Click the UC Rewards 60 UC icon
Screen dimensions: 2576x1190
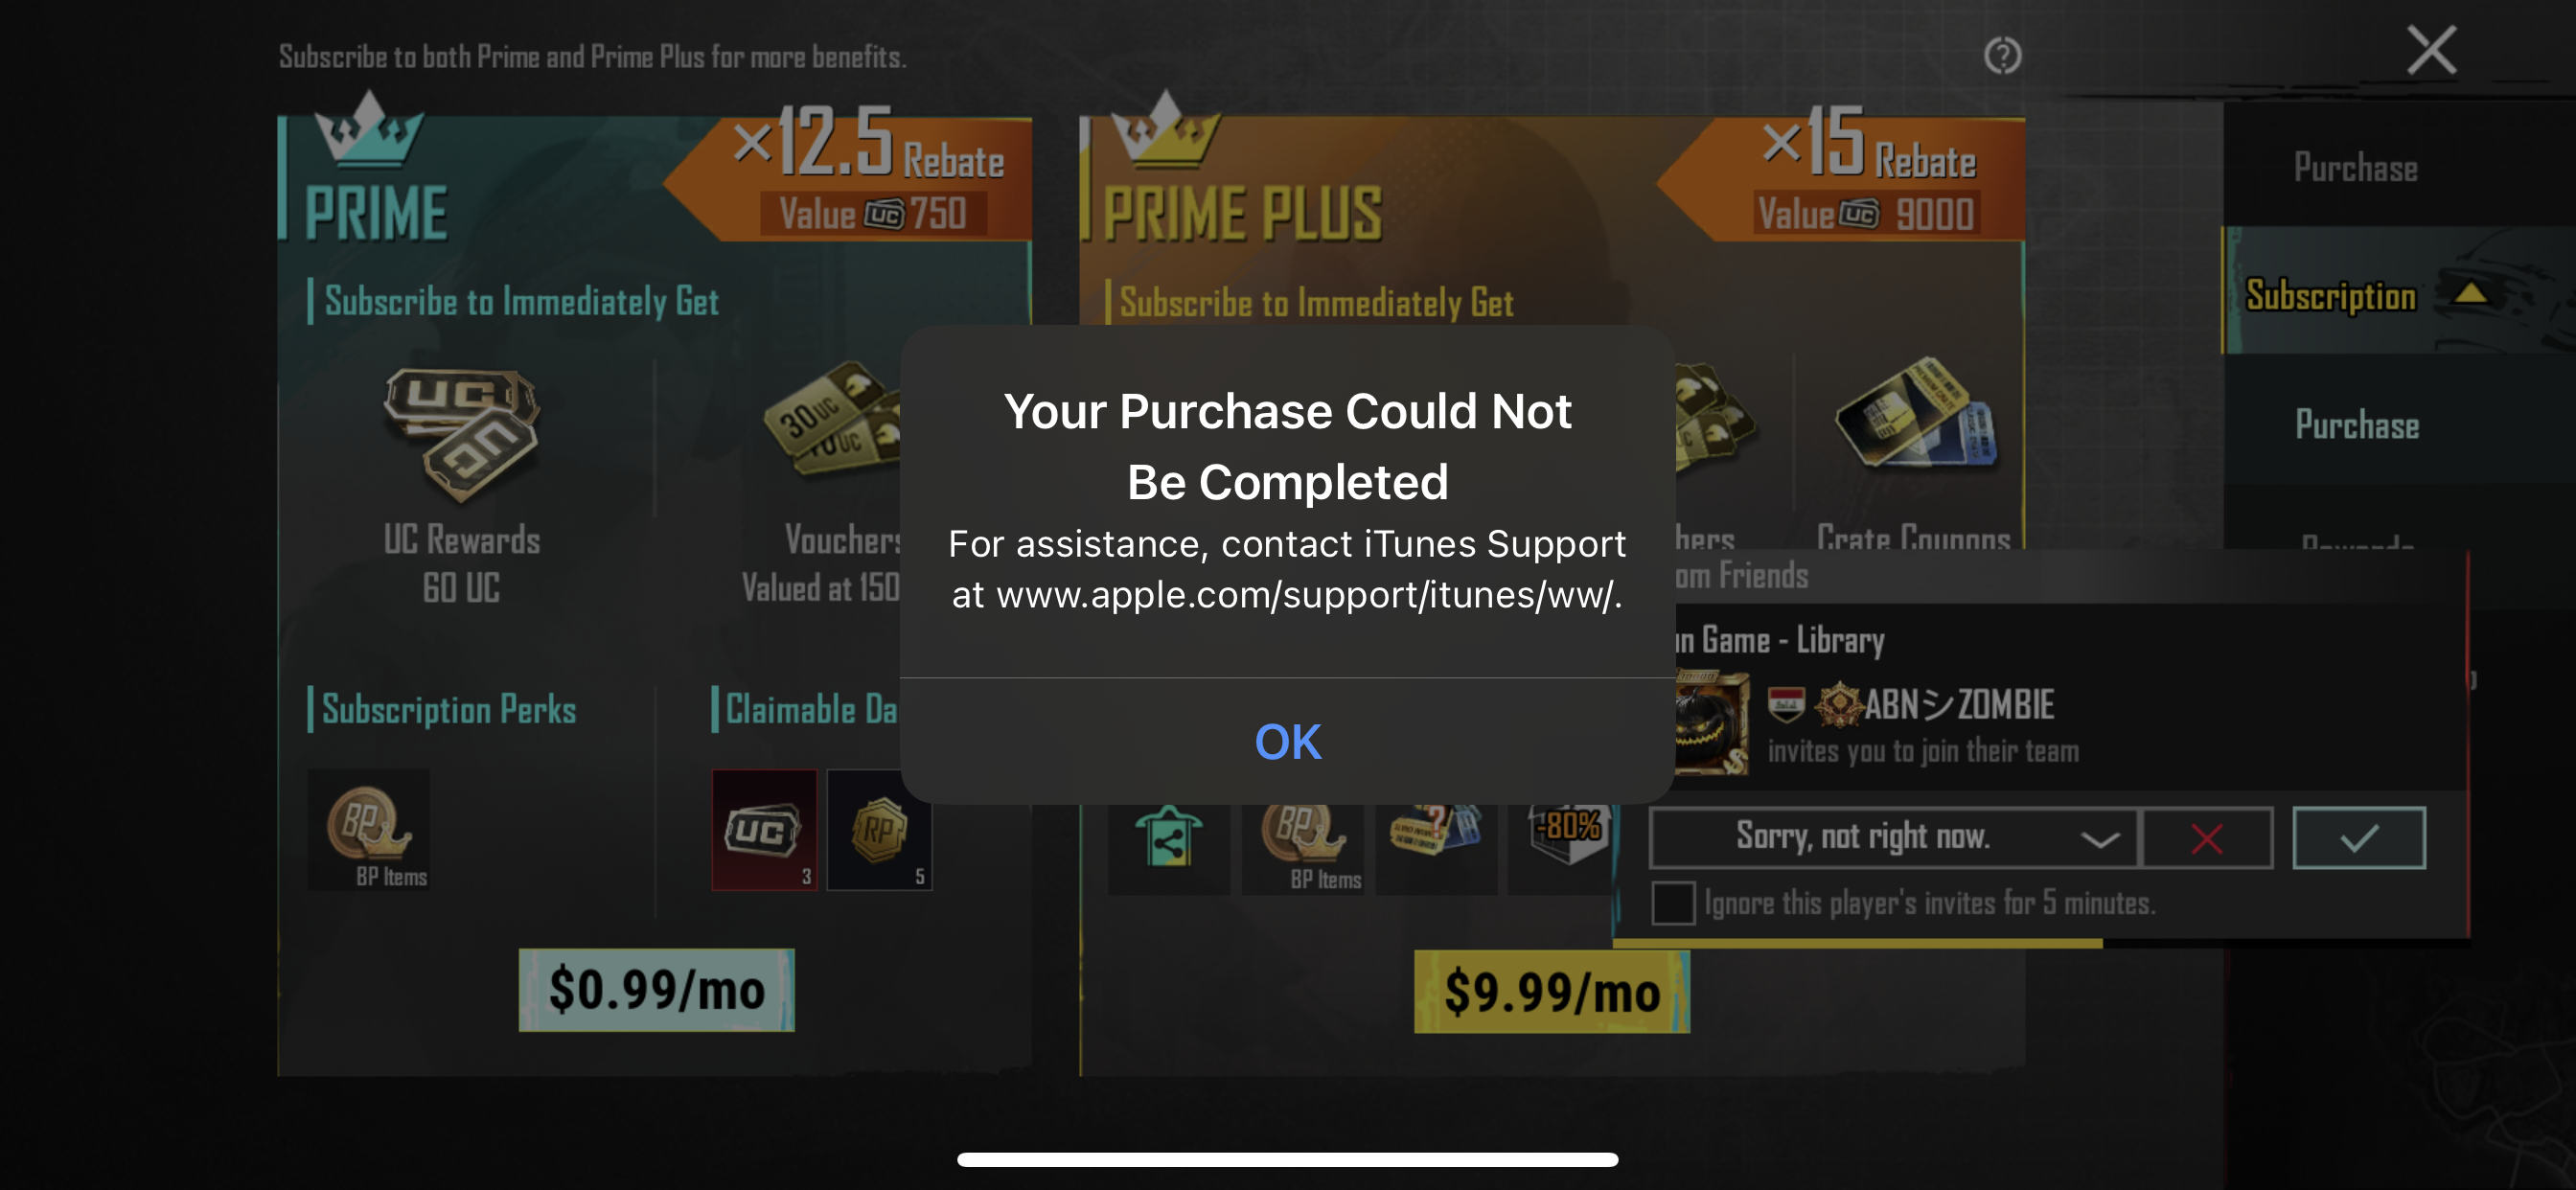coord(462,434)
